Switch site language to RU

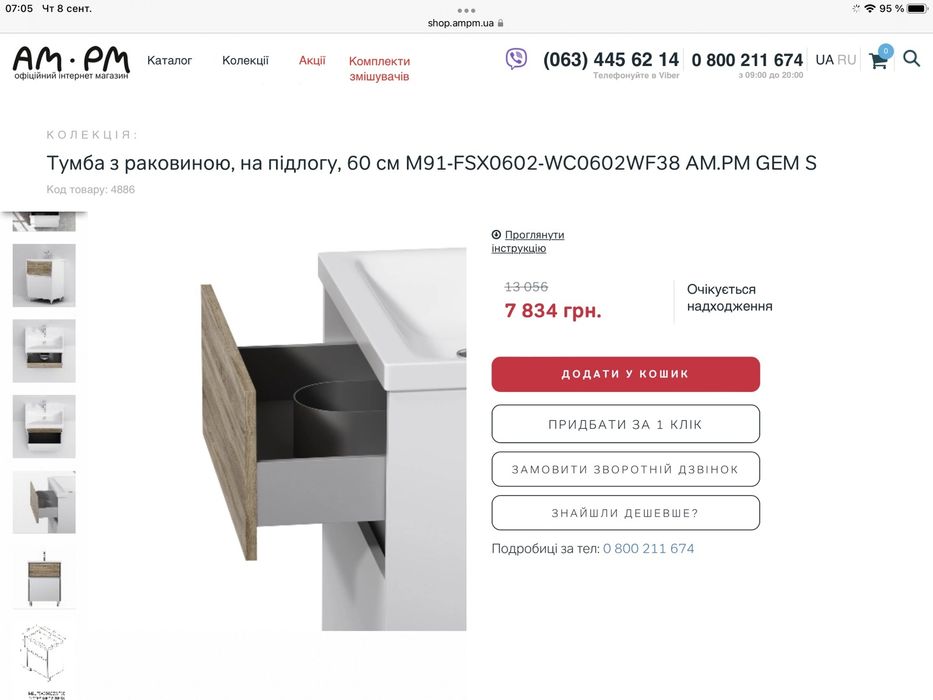click(x=846, y=60)
